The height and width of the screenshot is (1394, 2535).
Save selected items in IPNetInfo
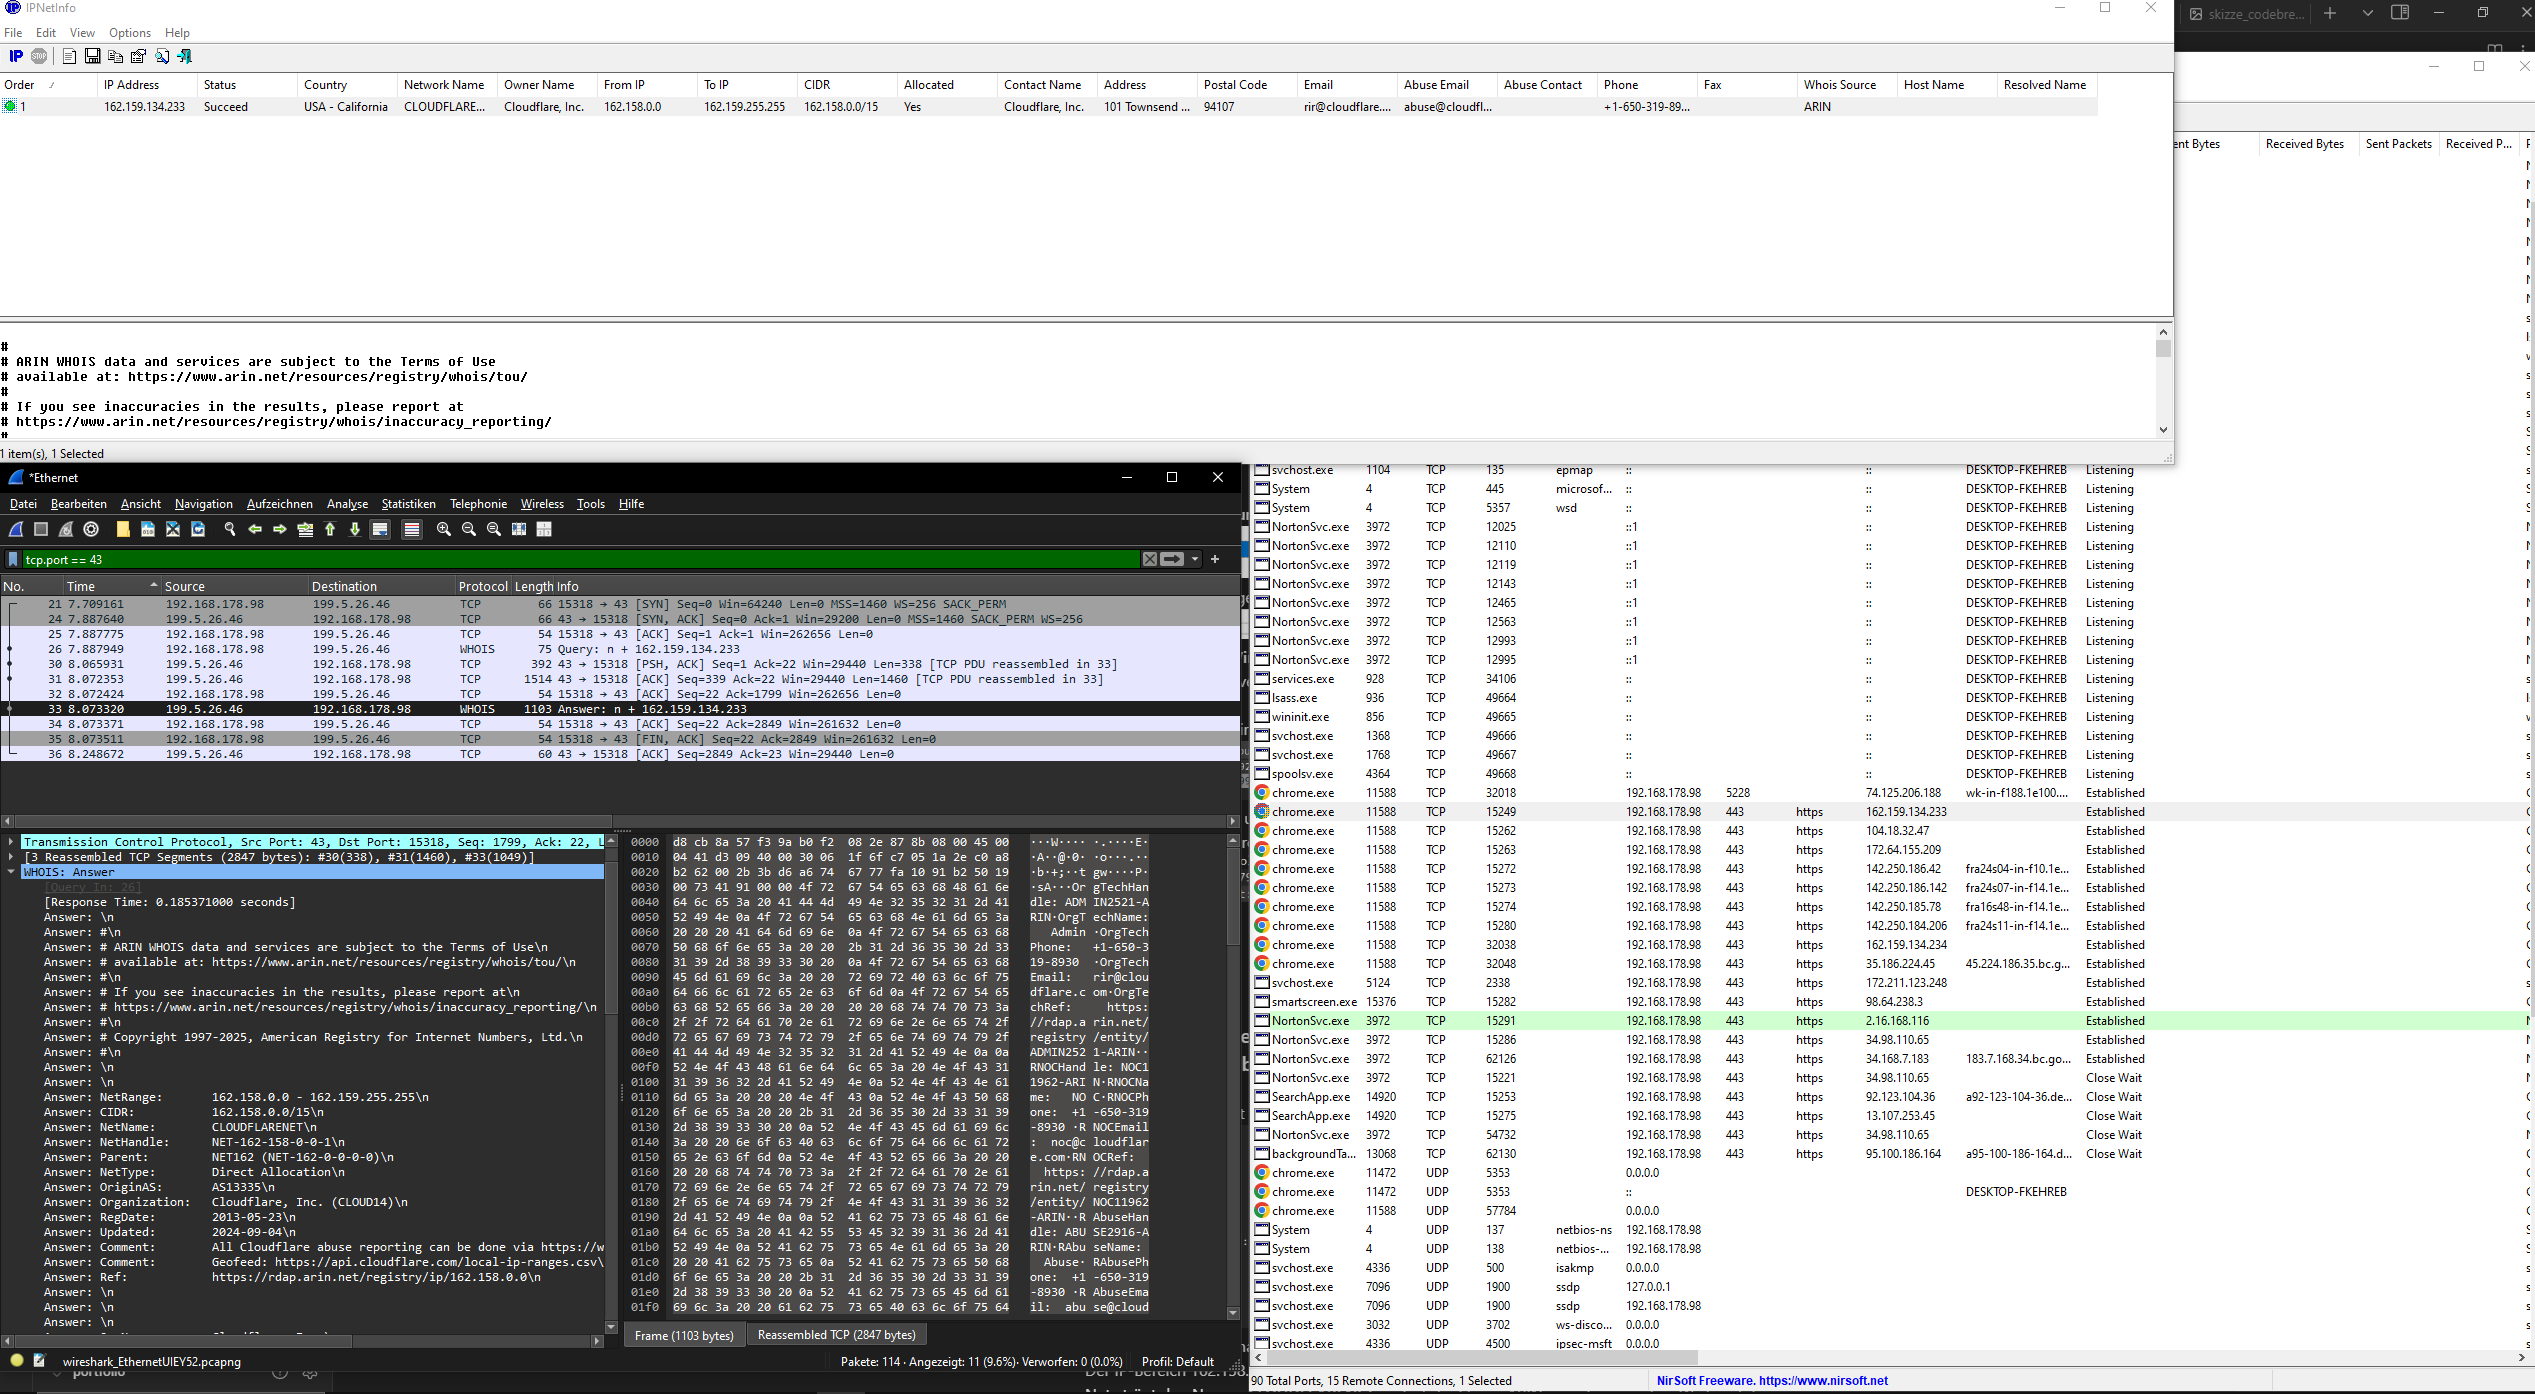tap(92, 56)
